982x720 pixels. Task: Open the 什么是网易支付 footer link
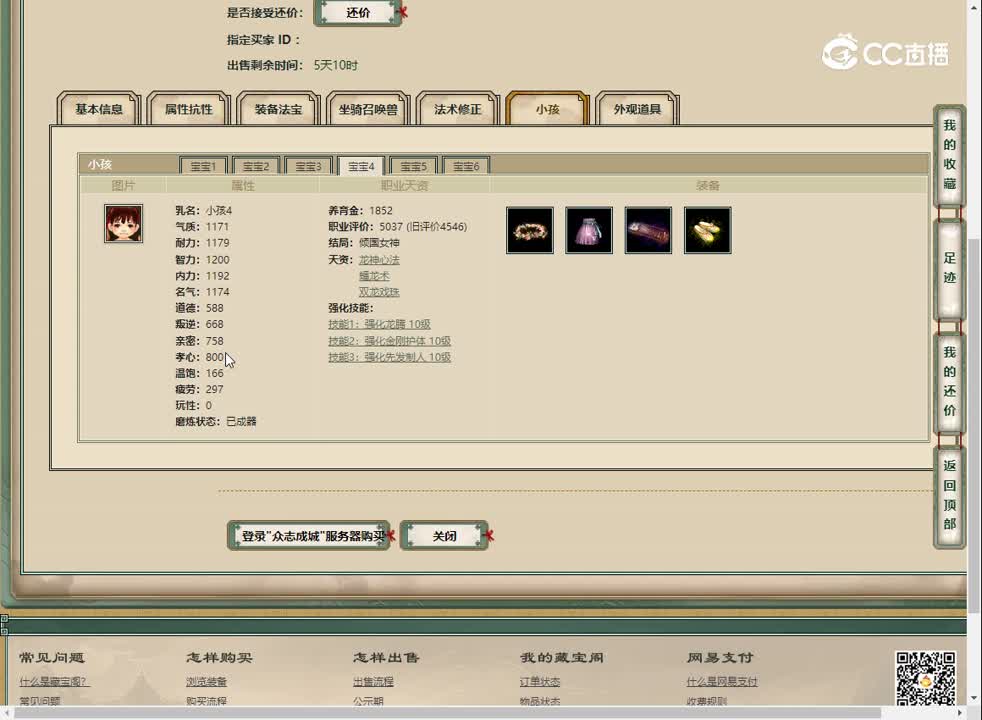722,682
